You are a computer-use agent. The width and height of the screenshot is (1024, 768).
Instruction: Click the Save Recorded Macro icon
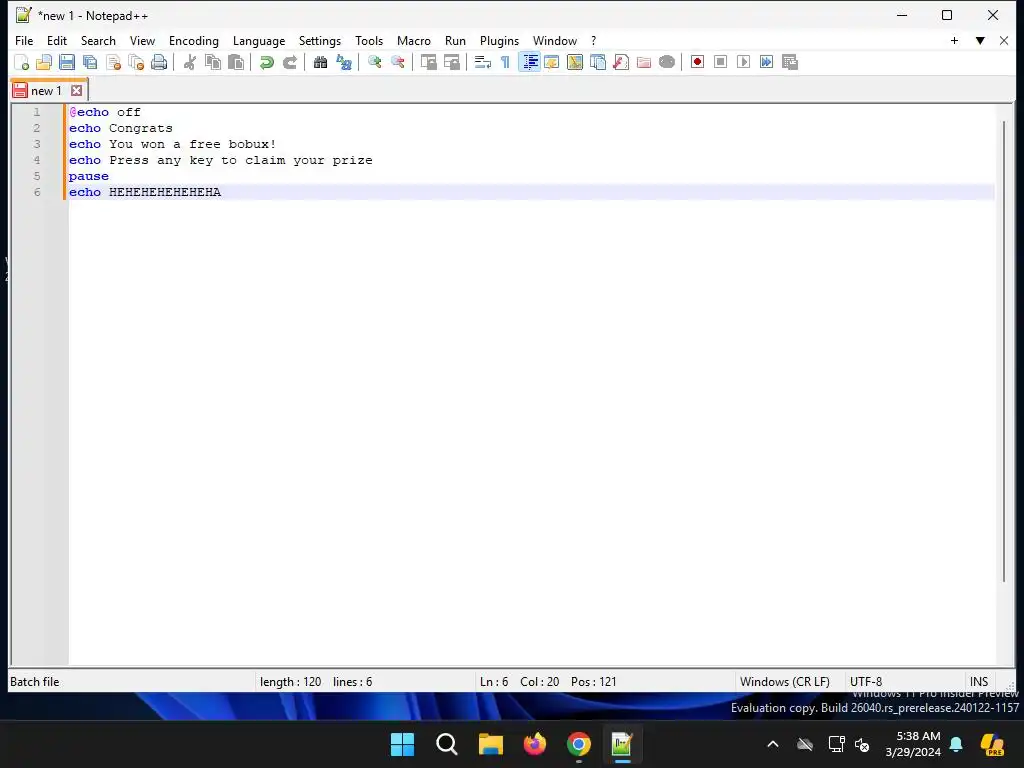[x=790, y=62]
